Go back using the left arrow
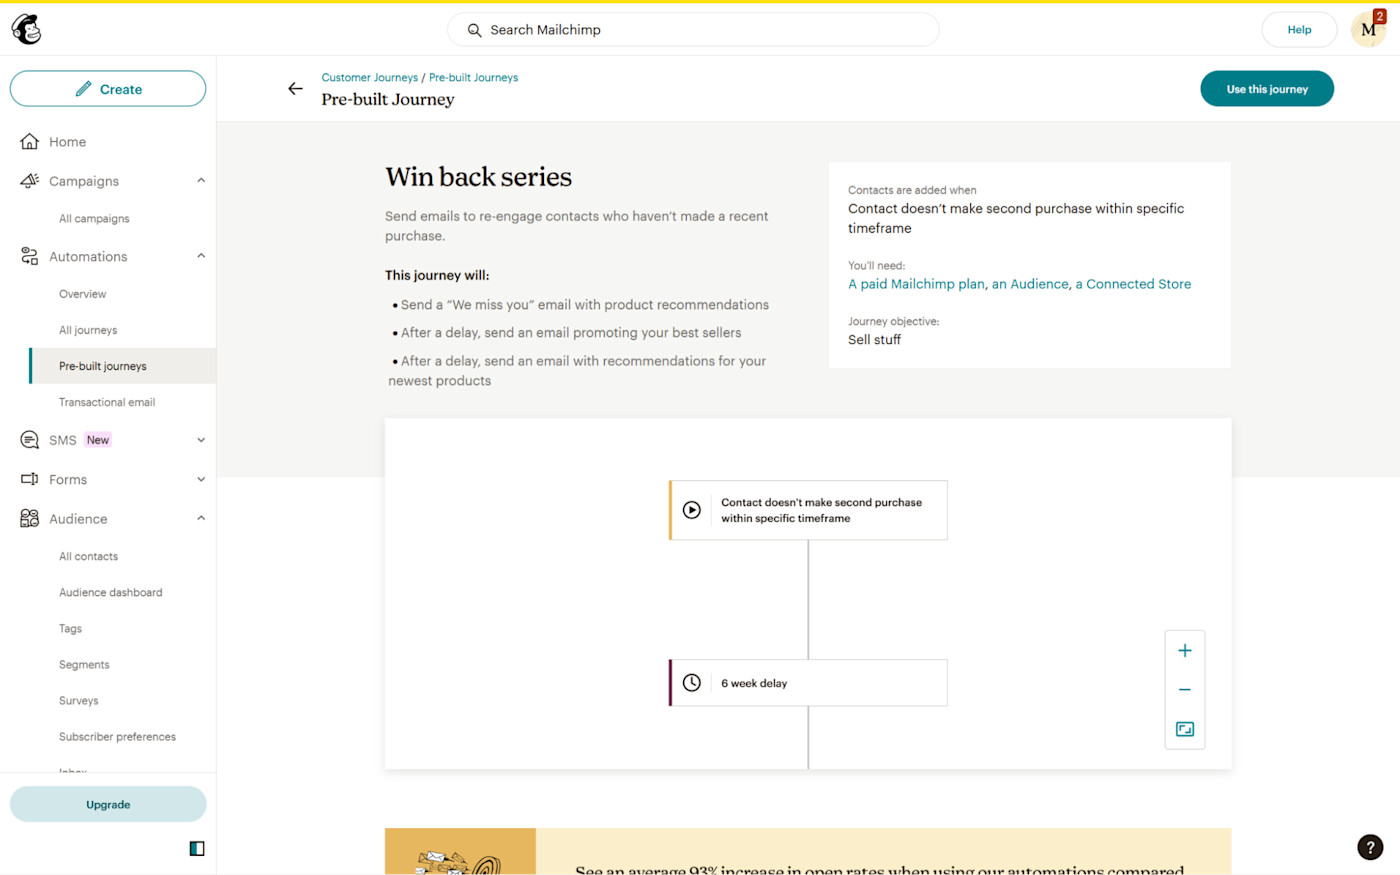This screenshot has width=1400, height=875. tap(295, 89)
